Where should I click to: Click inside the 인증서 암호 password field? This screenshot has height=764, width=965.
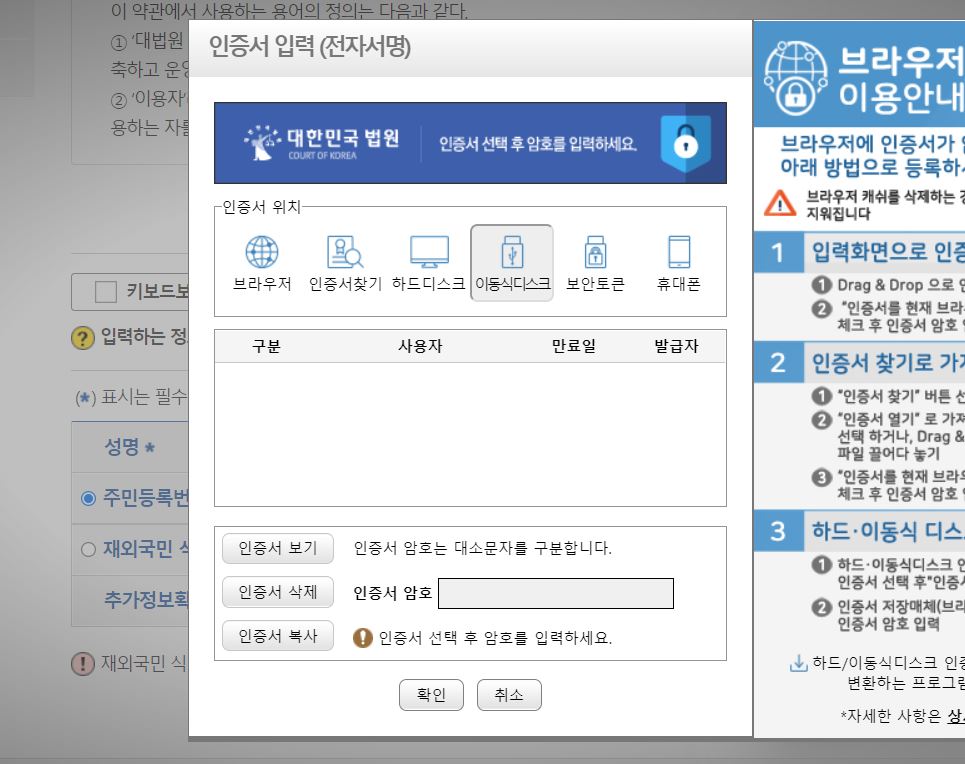click(x=557, y=593)
